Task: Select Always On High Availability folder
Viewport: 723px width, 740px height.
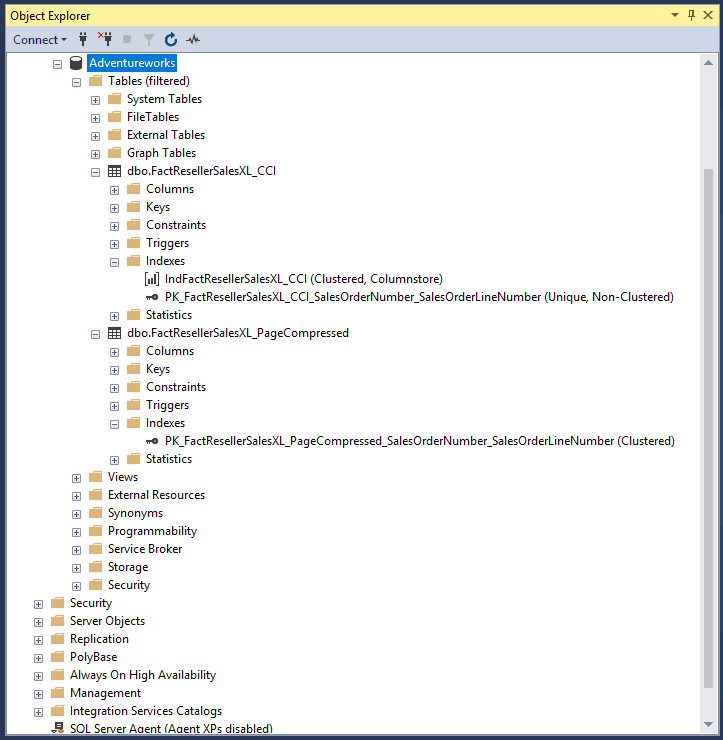Action: [143, 675]
